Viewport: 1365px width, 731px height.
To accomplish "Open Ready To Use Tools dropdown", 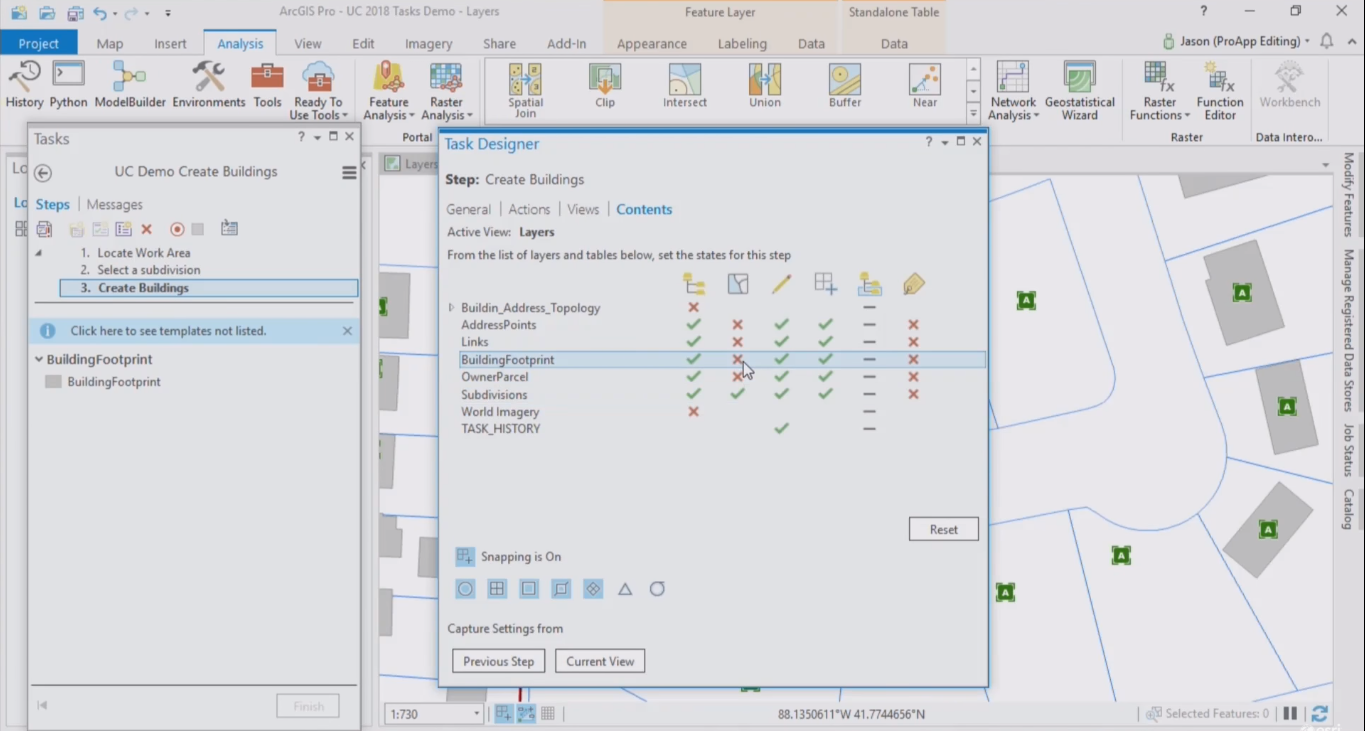I will [318, 91].
